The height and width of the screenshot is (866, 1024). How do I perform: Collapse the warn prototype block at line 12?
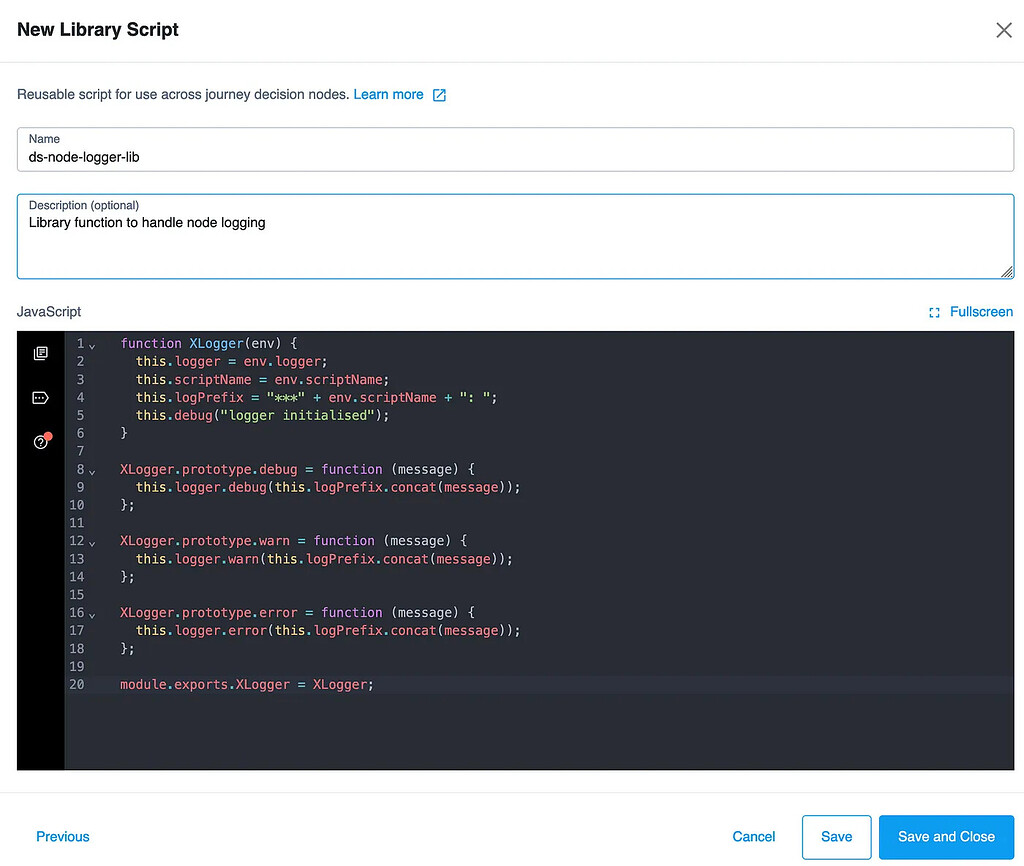click(x=93, y=541)
